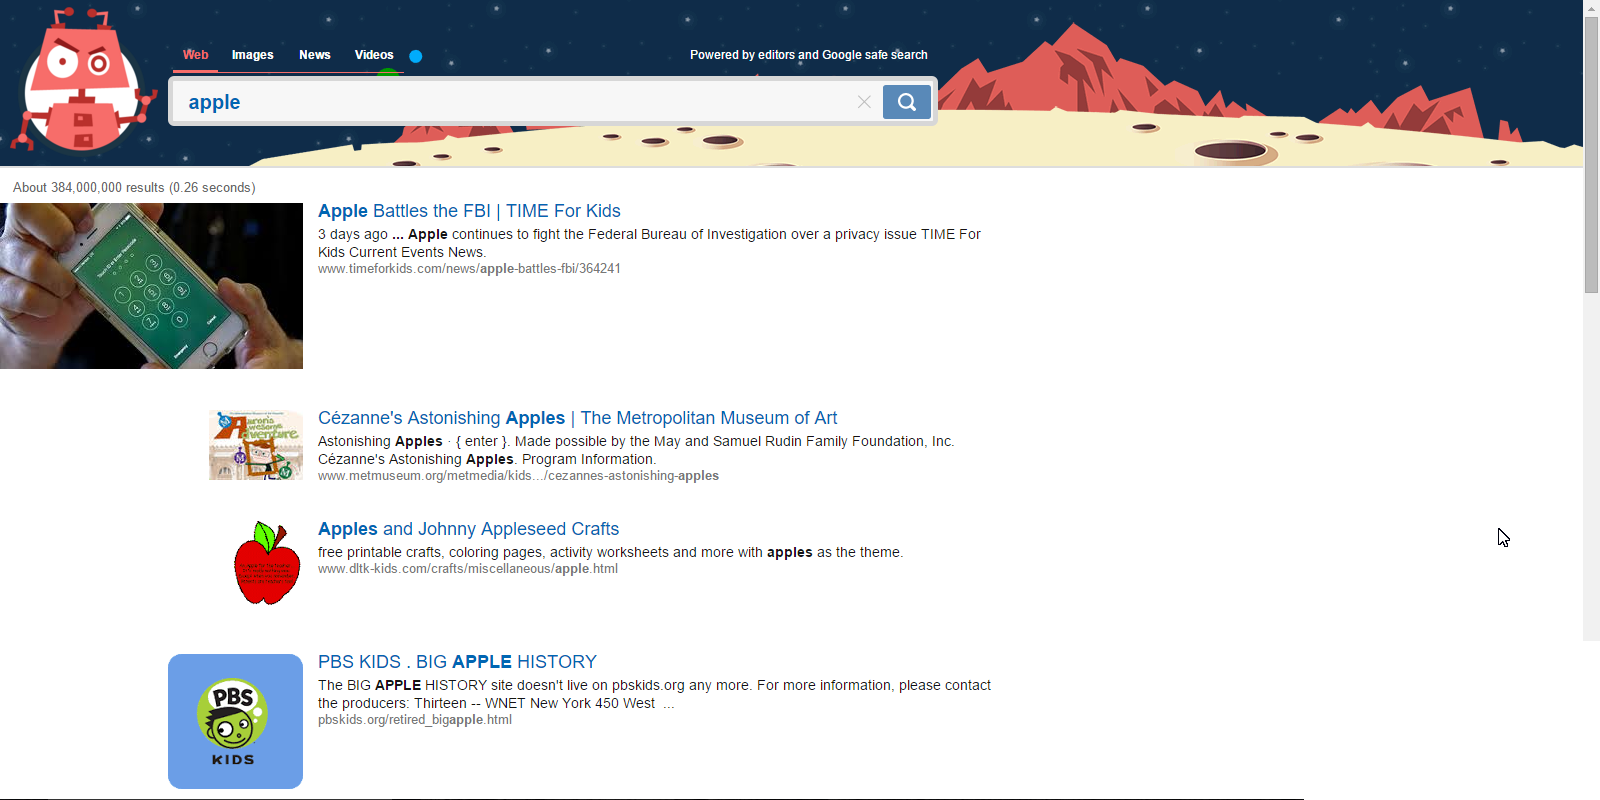
Task: Click the TIME For Kids result description
Action: 649,243
